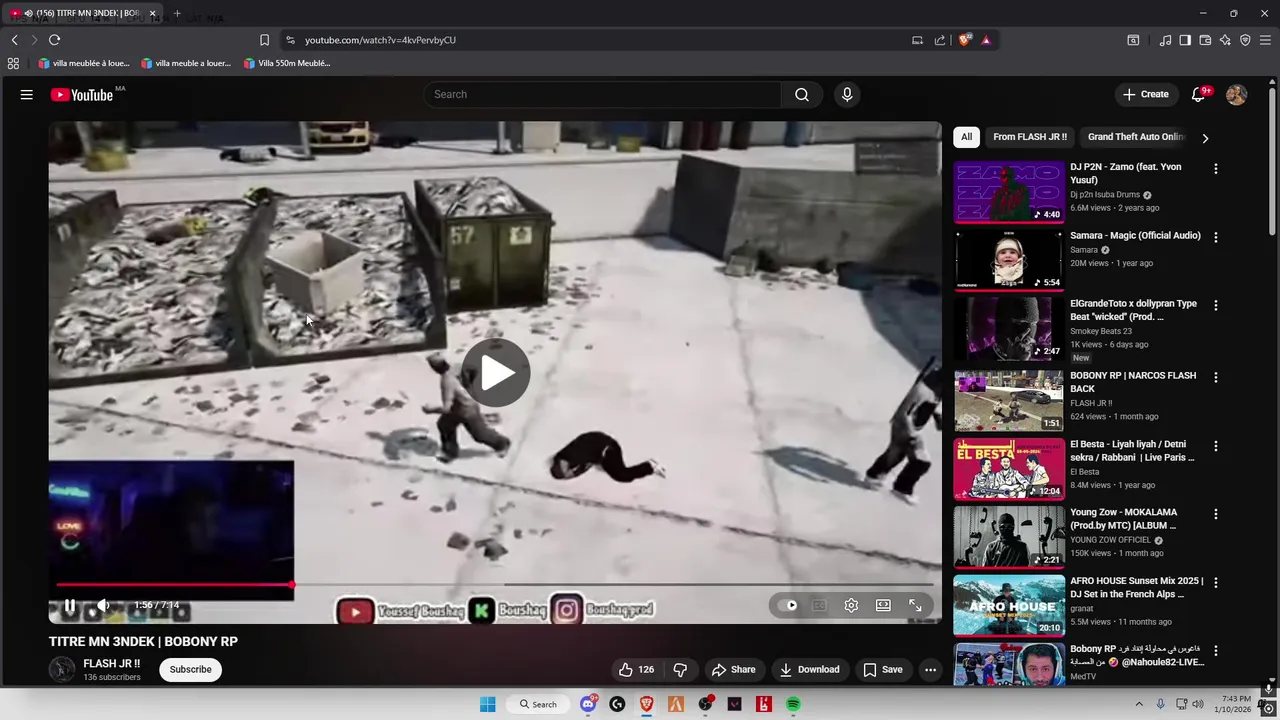Viewport: 1280px width, 720px height.
Task: Open Brave Wallet icon
Action: tap(1205, 40)
